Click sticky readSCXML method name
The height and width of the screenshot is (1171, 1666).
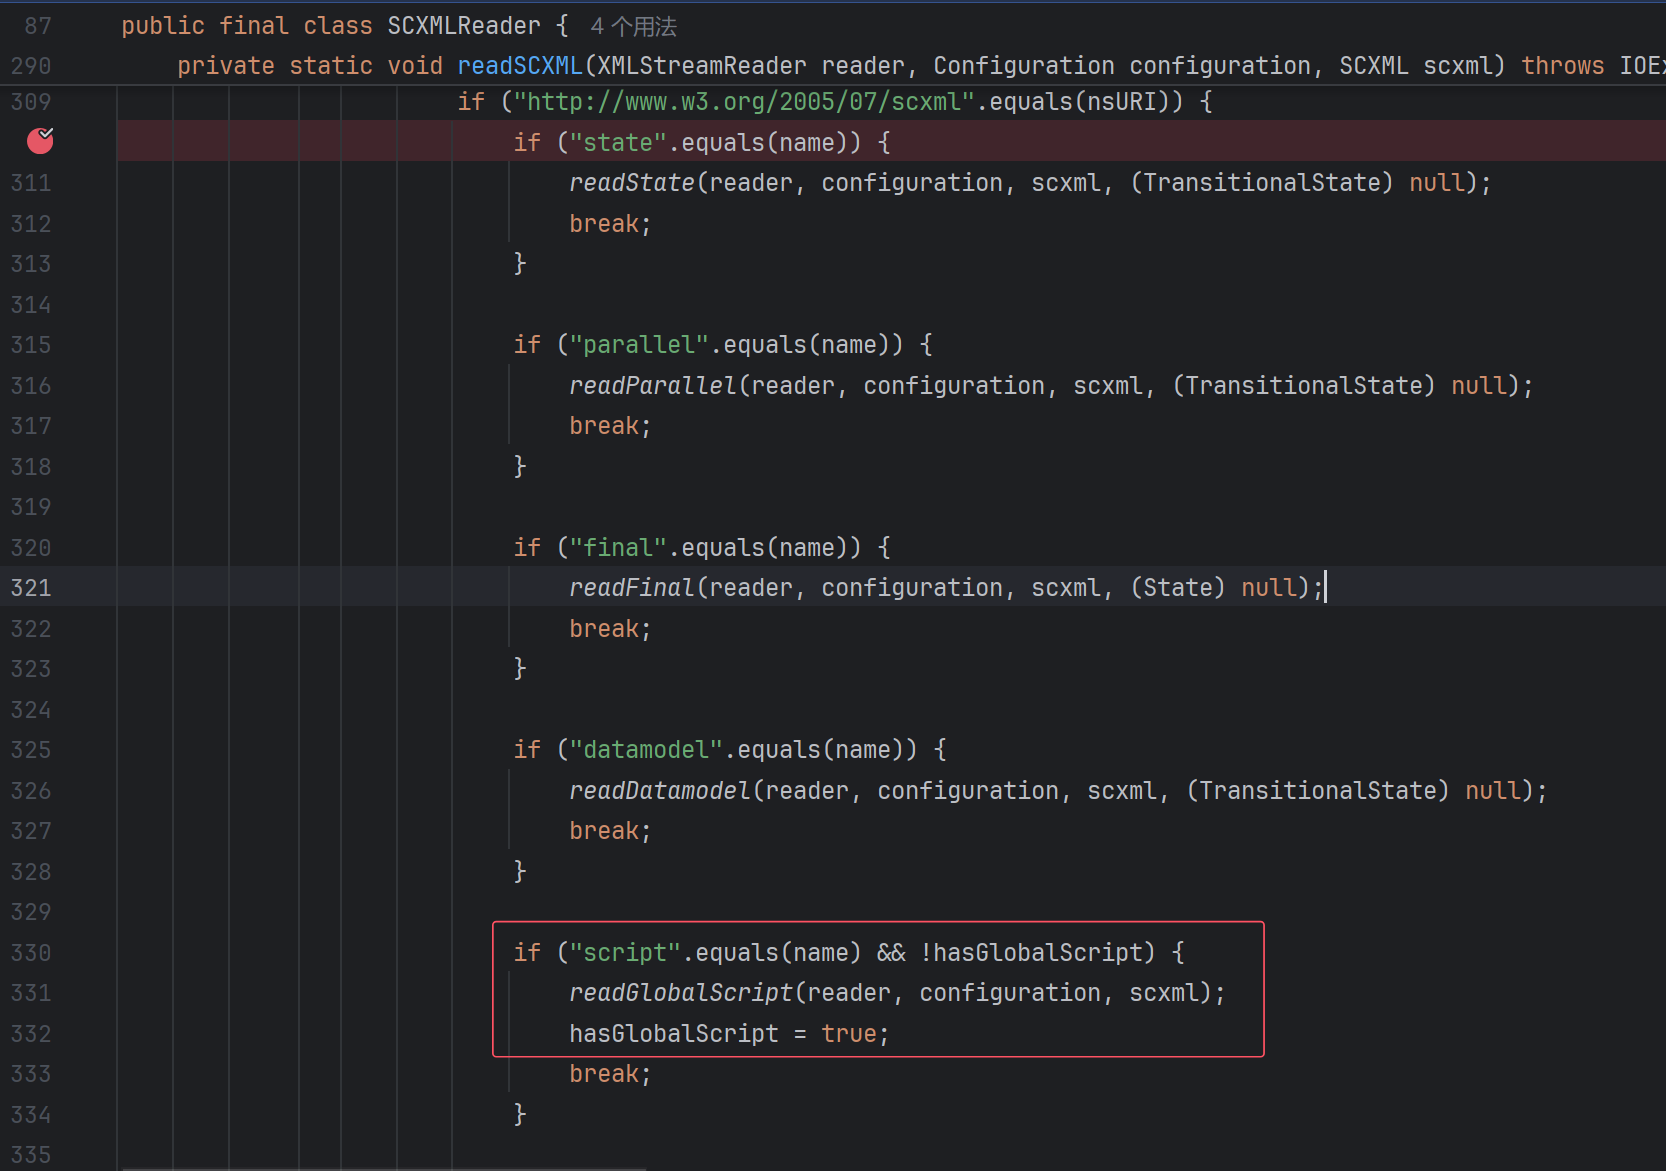(x=519, y=66)
